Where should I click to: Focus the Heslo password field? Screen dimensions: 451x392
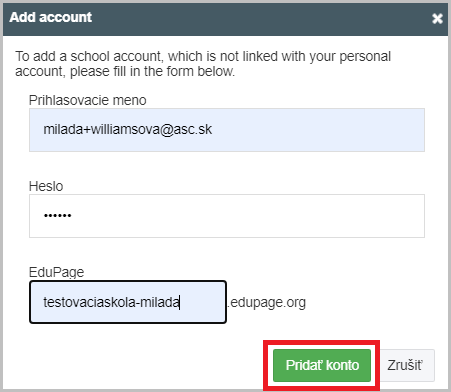point(227,216)
